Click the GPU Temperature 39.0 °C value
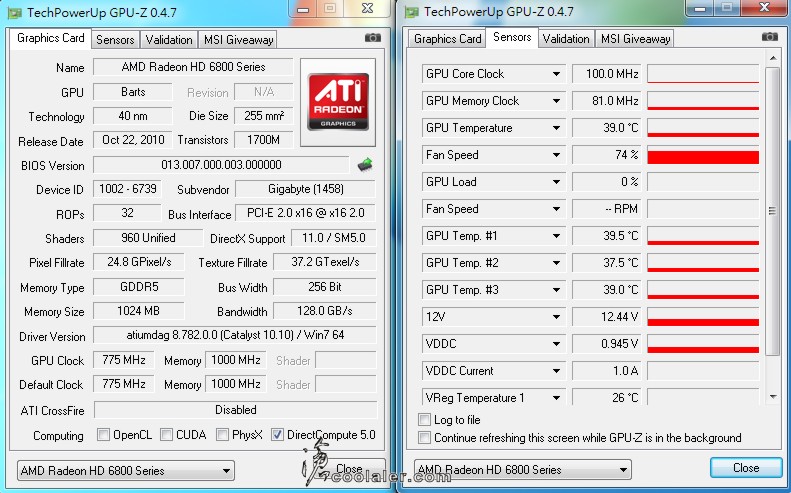The image size is (791, 493). (x=607, y=128)
